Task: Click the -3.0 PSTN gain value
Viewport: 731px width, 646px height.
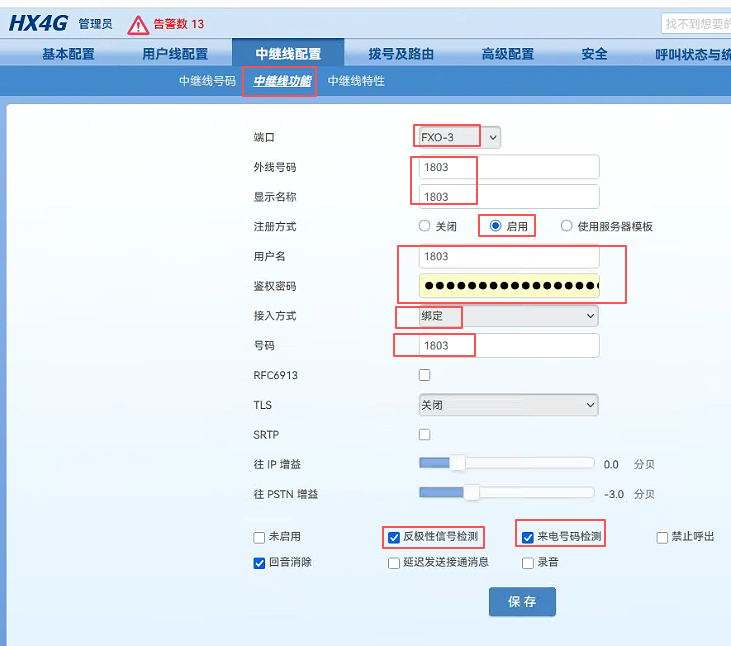Action: tap(614, 494)
